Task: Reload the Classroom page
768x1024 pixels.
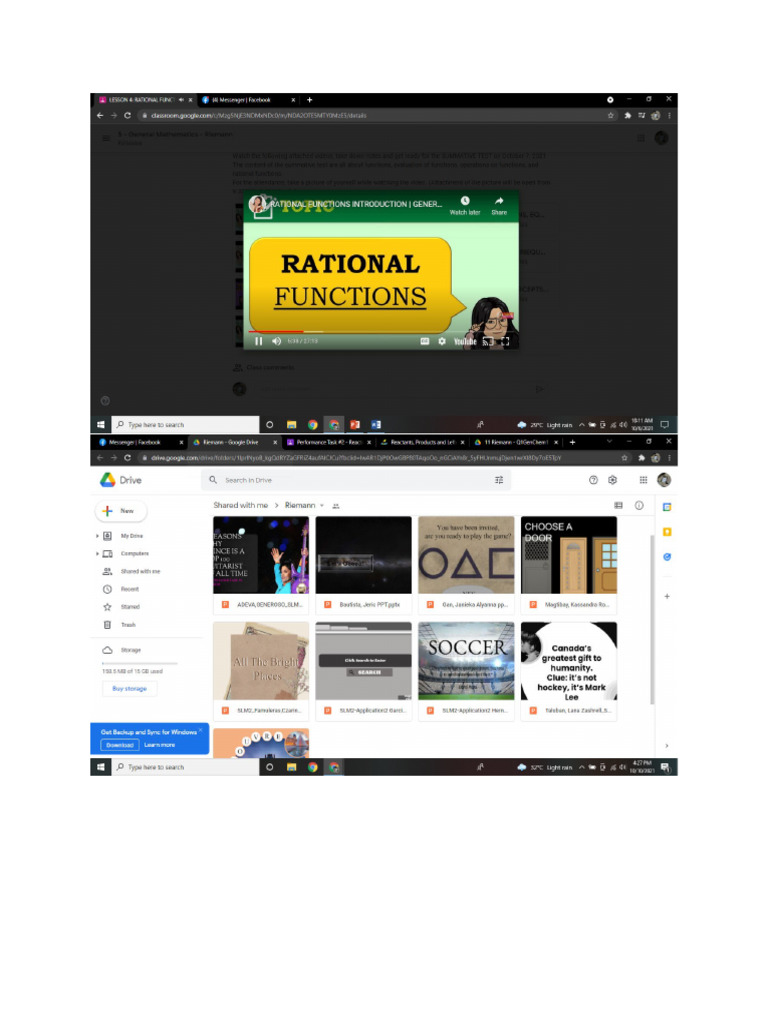Action: point(127,116)
